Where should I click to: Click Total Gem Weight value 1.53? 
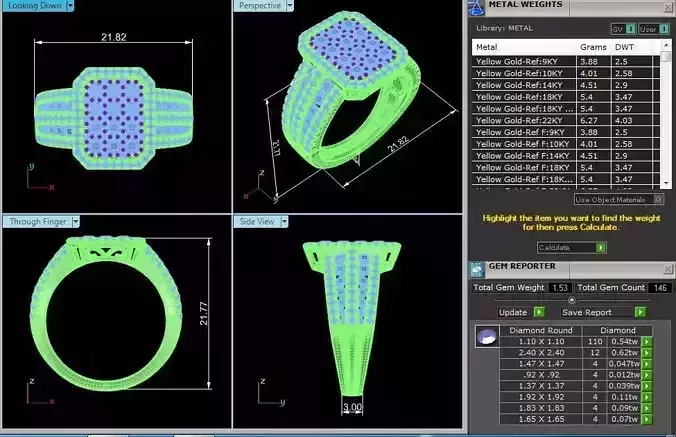point(560,287)
